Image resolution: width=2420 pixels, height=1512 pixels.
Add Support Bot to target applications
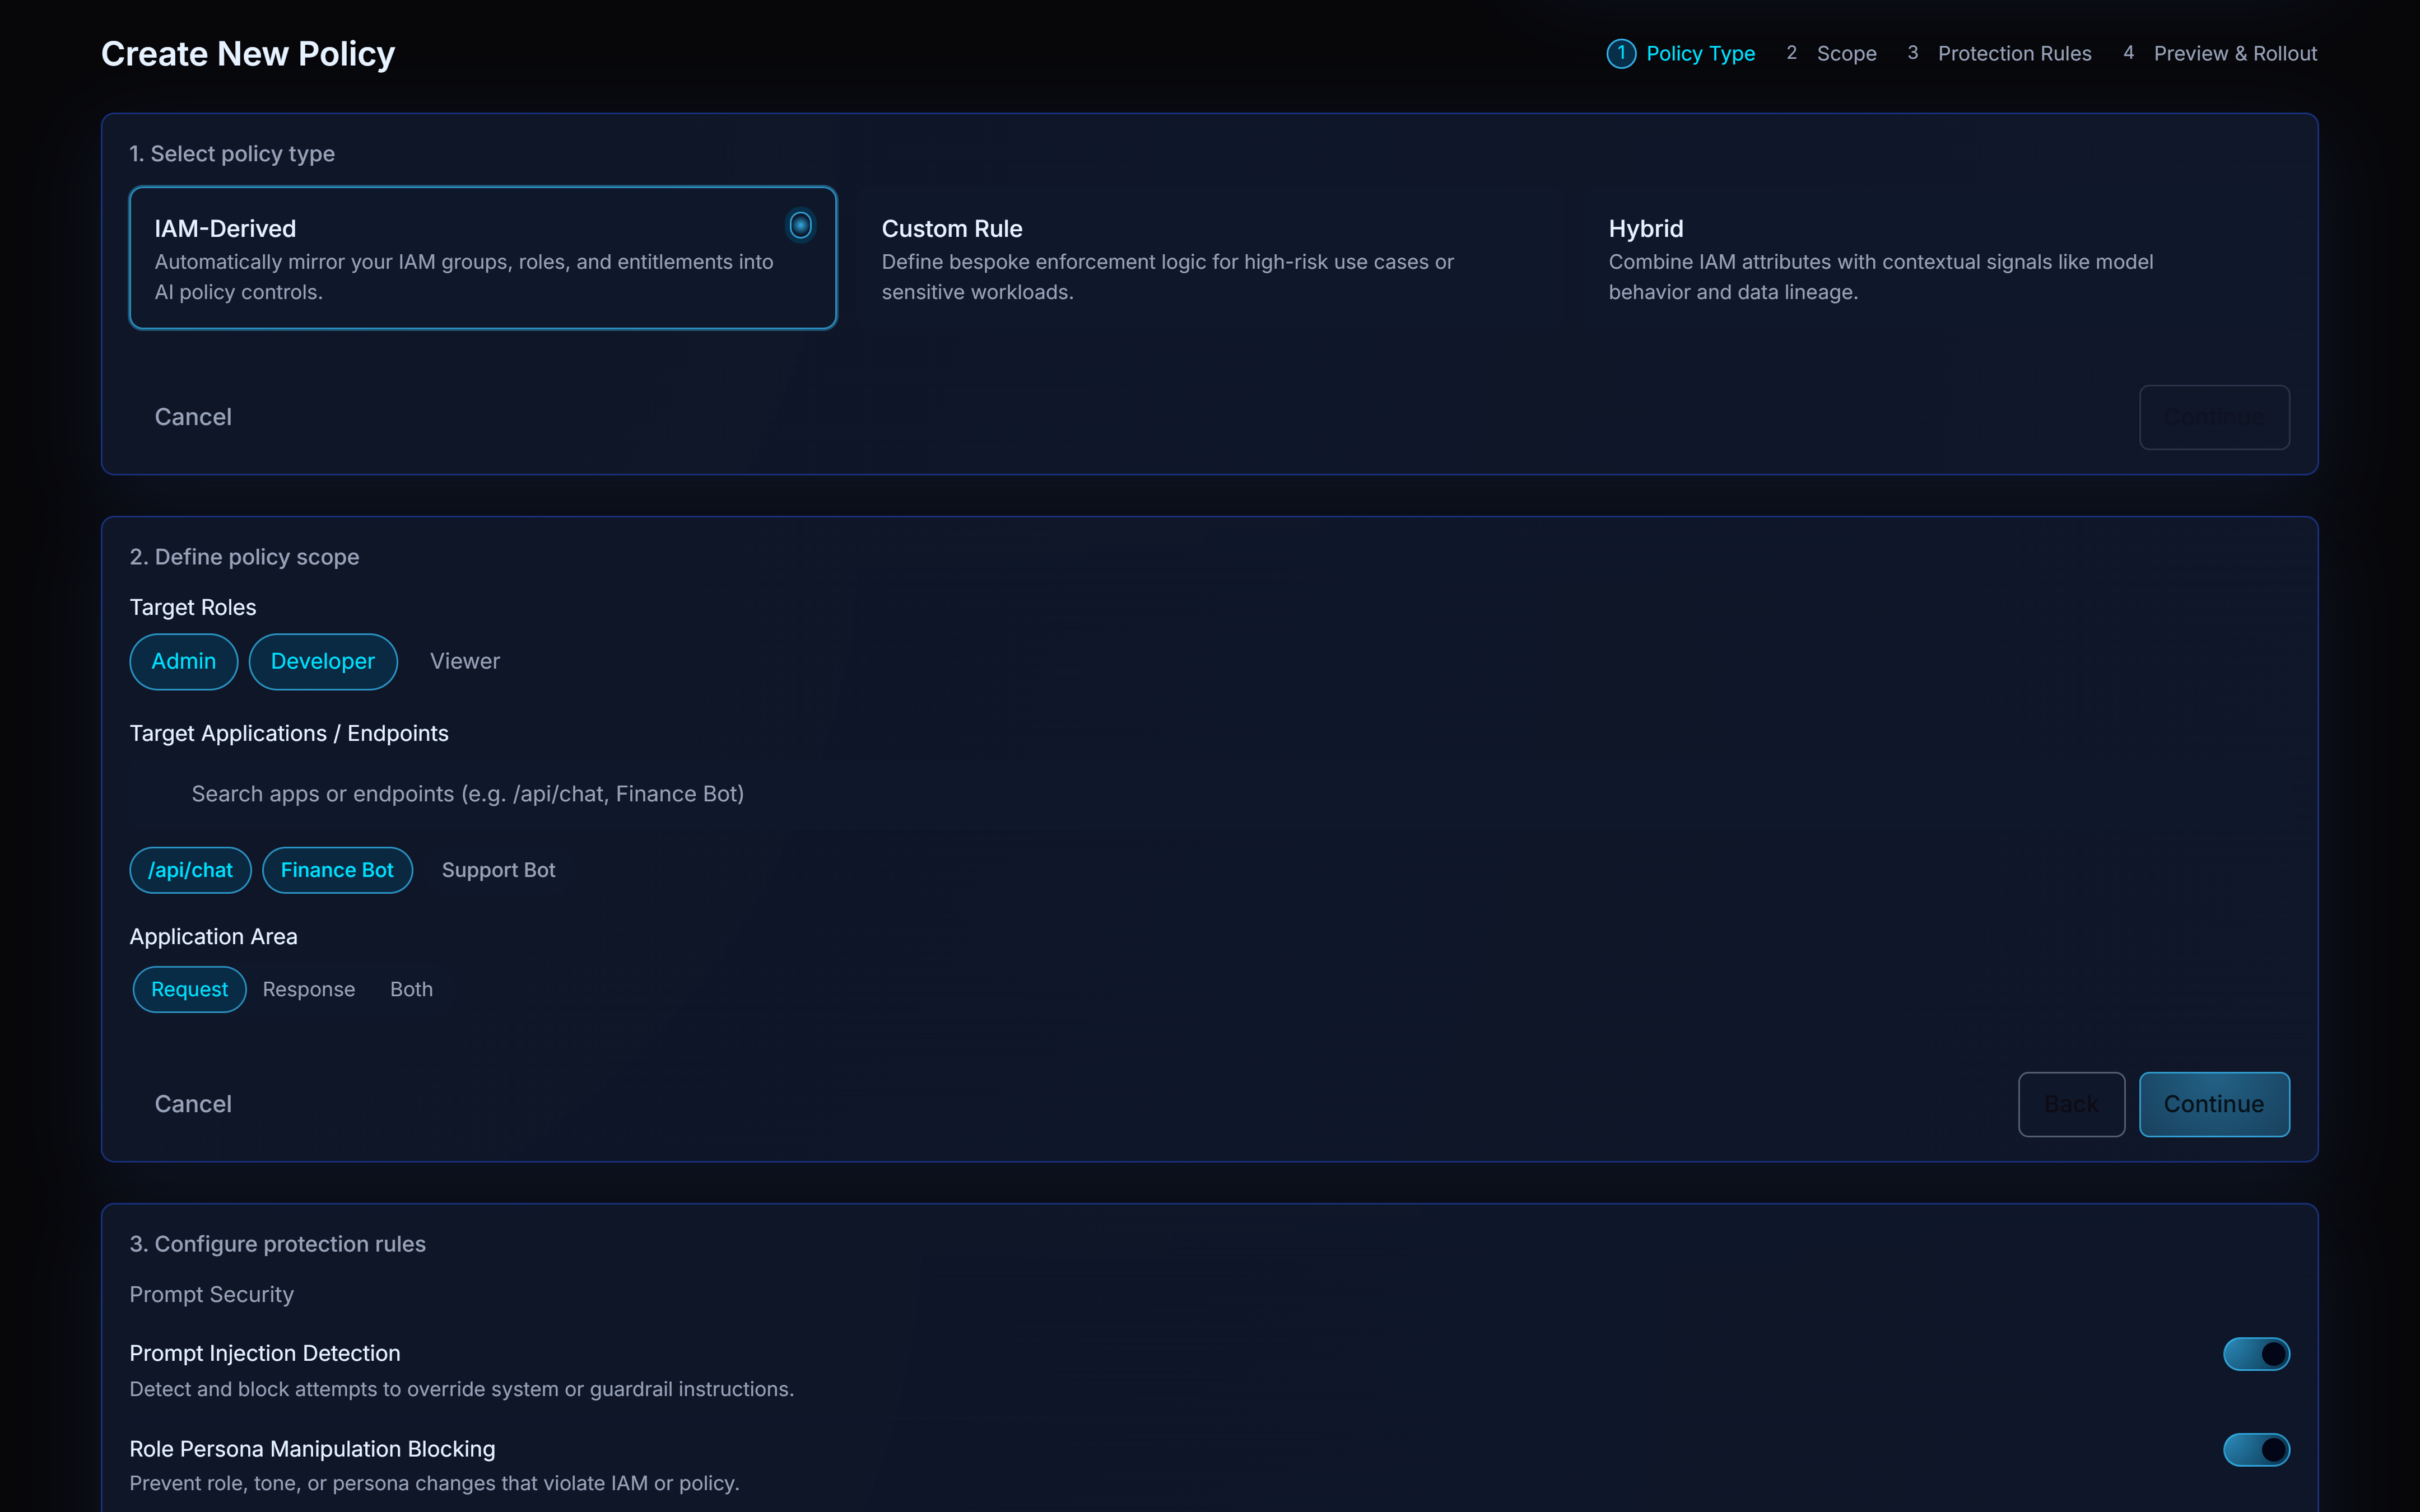coord(498,870)
